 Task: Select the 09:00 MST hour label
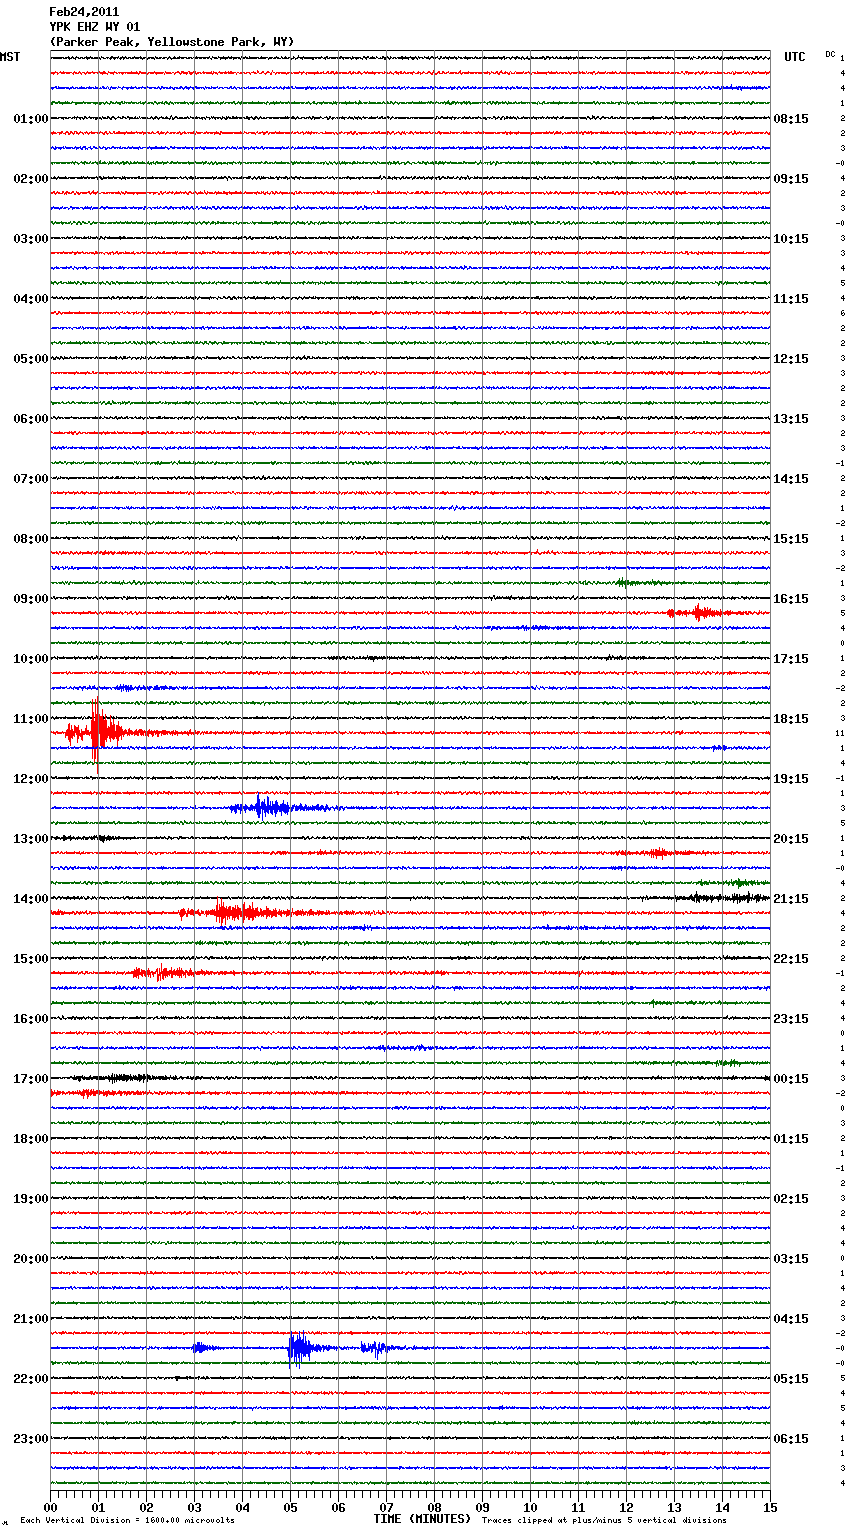[x=30, y=599]
